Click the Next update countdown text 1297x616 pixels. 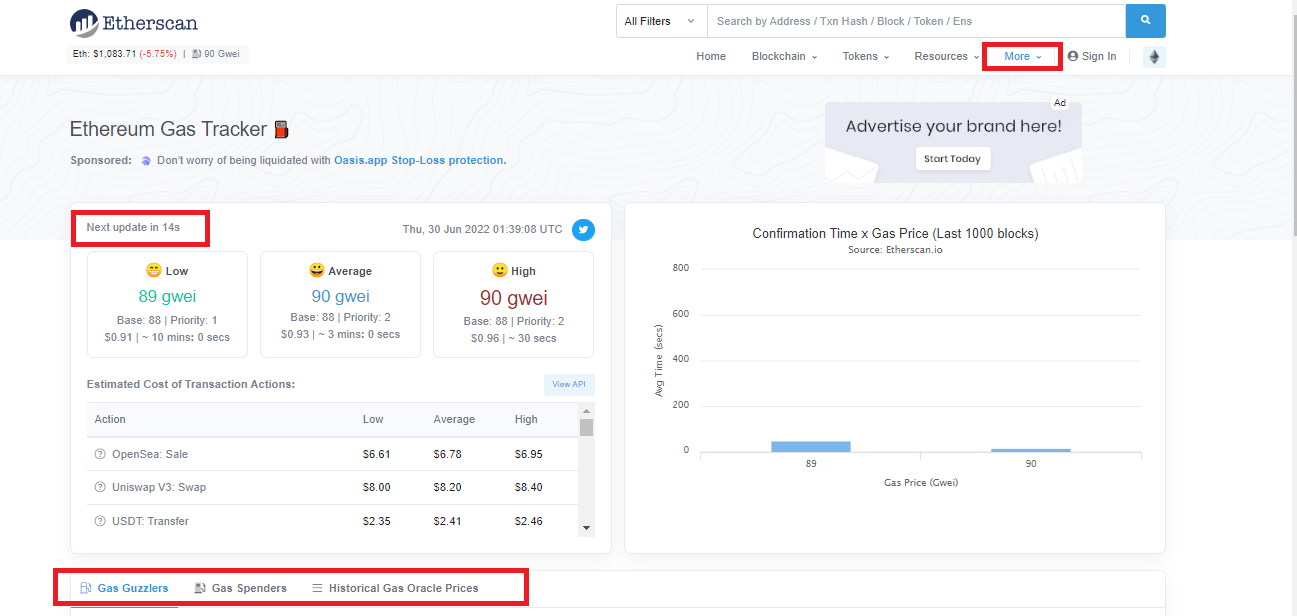pos(133,227)
